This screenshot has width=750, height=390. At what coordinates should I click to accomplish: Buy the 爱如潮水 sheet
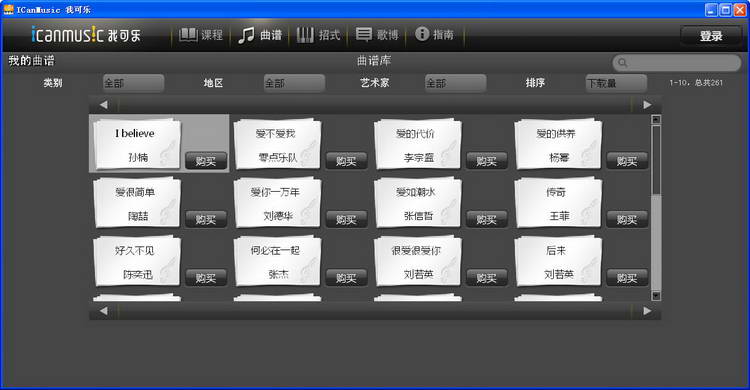pos(486,219)
